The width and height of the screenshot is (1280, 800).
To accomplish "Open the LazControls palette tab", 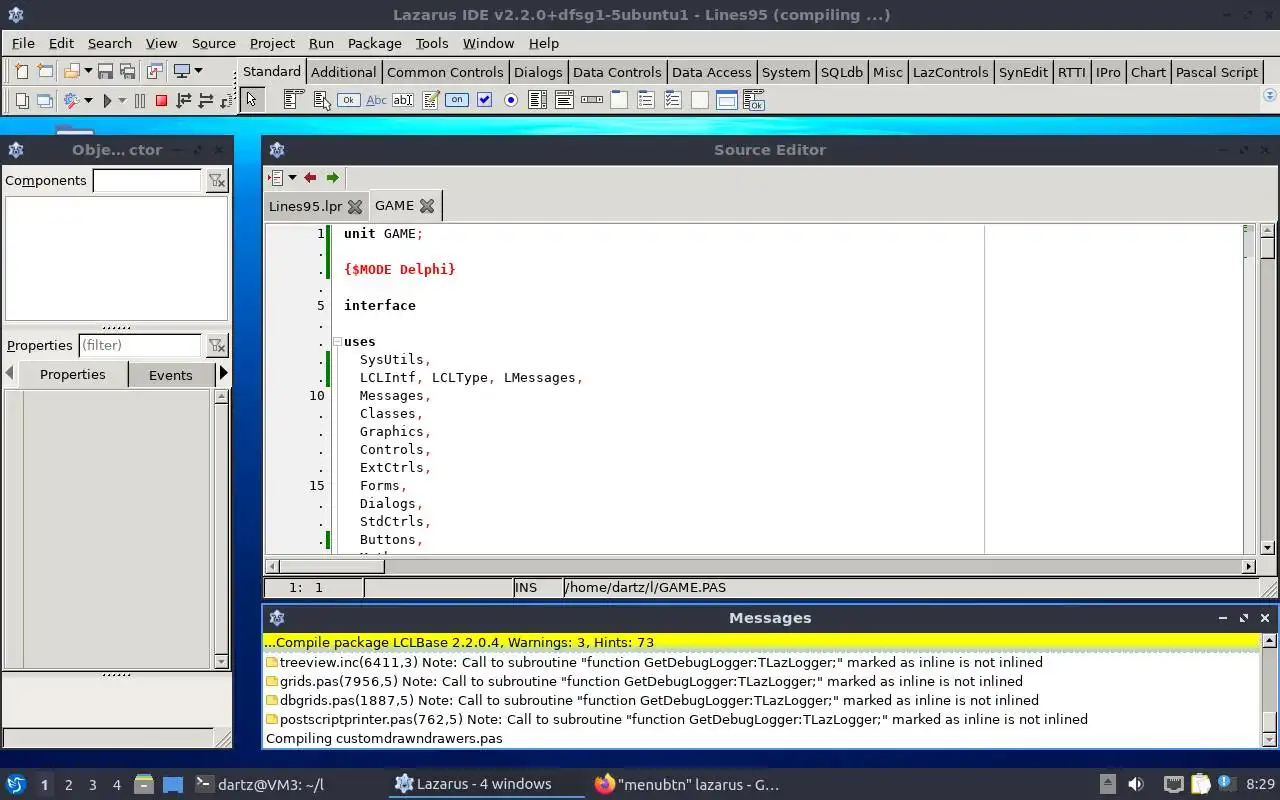I will 950,72.
